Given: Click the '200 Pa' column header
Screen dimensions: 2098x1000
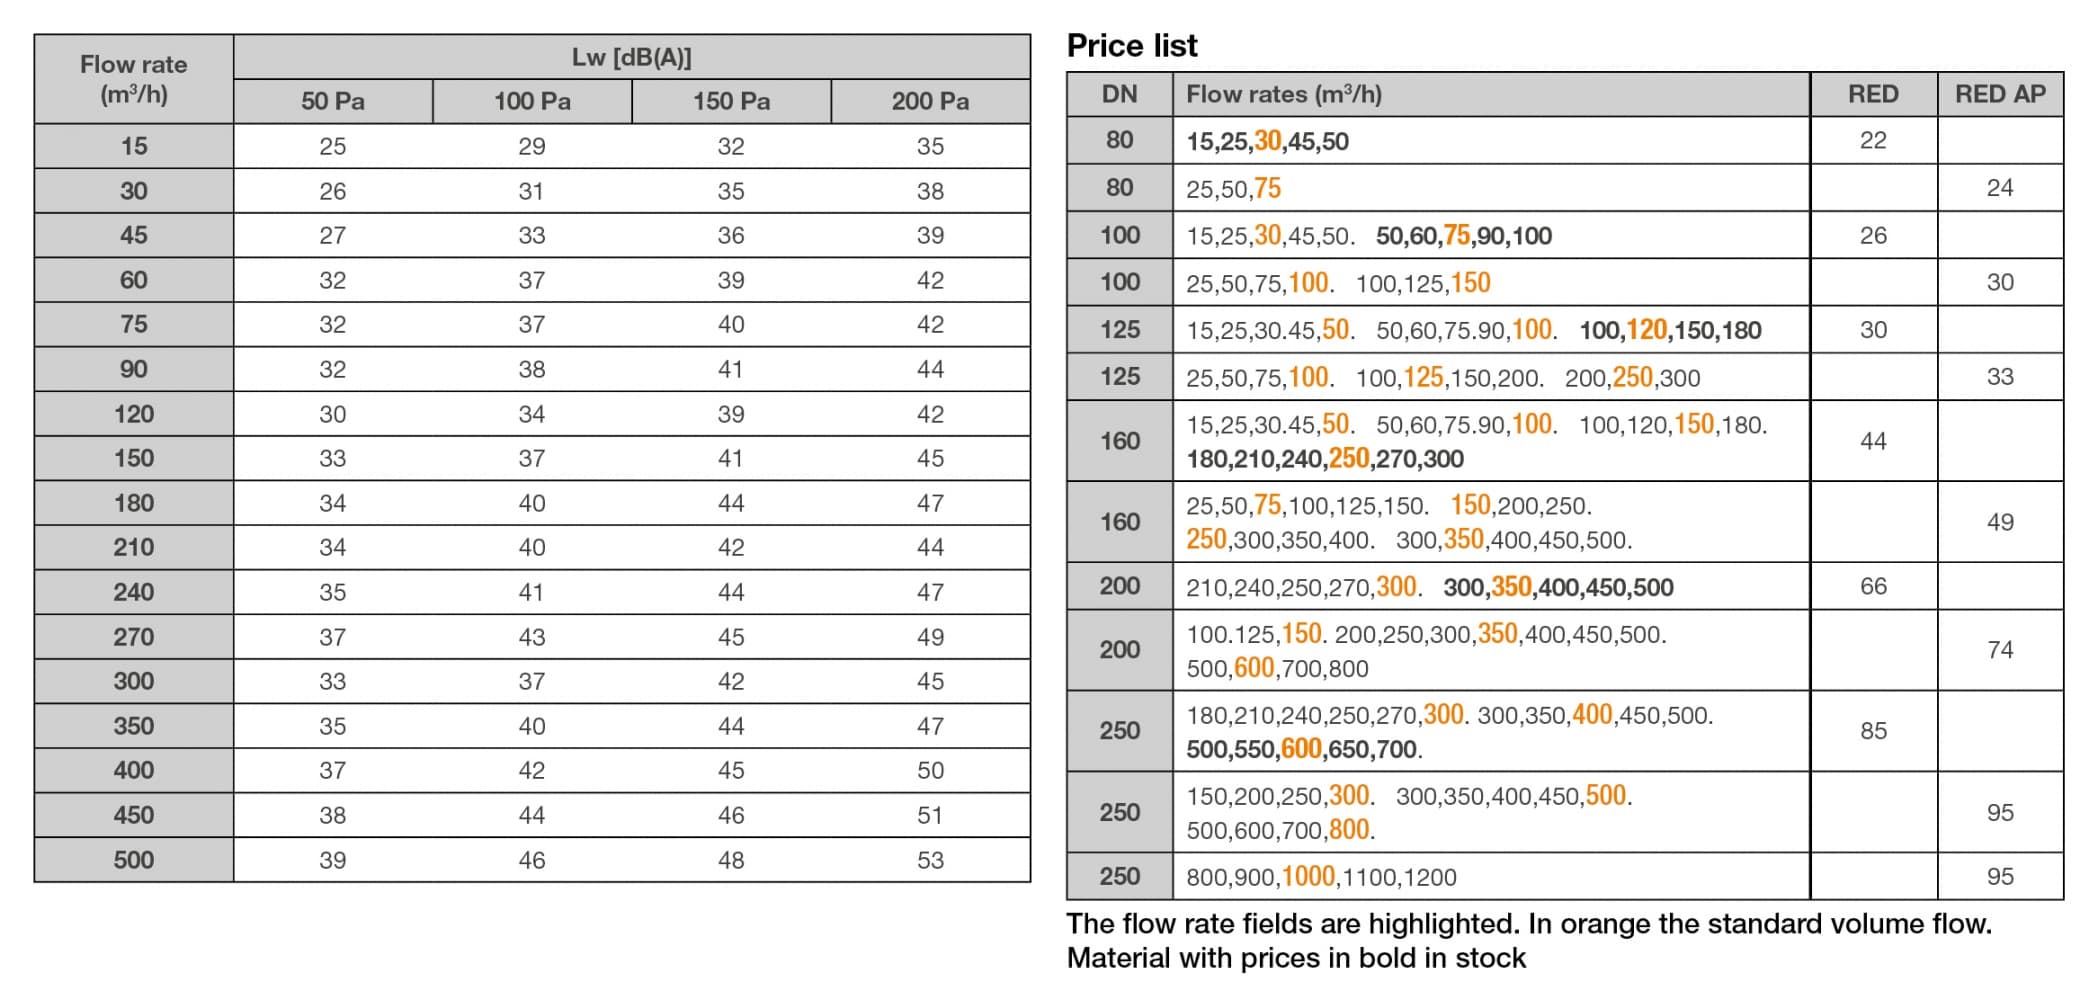Looking at the screenshot, I should tap(930, 101).
